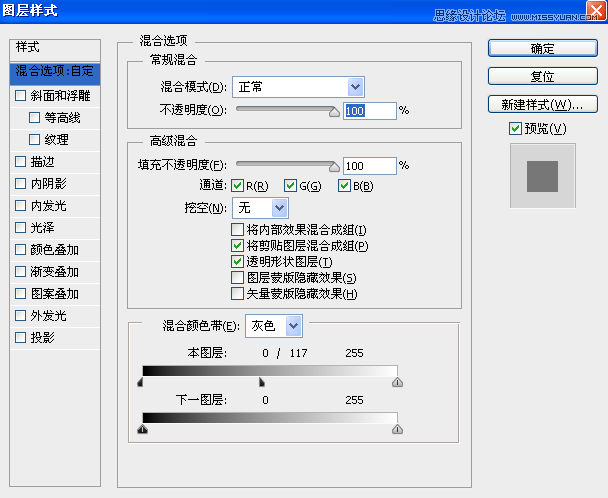Open the 描边 settings entry

(x=42, y=162)
